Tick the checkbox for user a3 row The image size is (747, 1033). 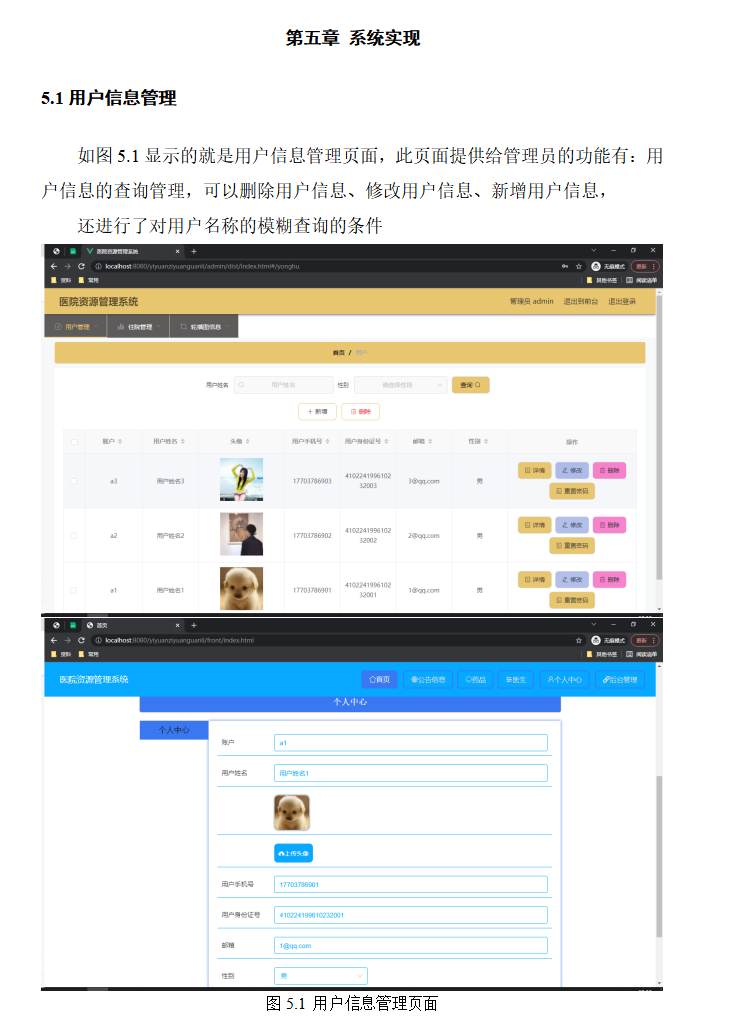pos(73,481)
